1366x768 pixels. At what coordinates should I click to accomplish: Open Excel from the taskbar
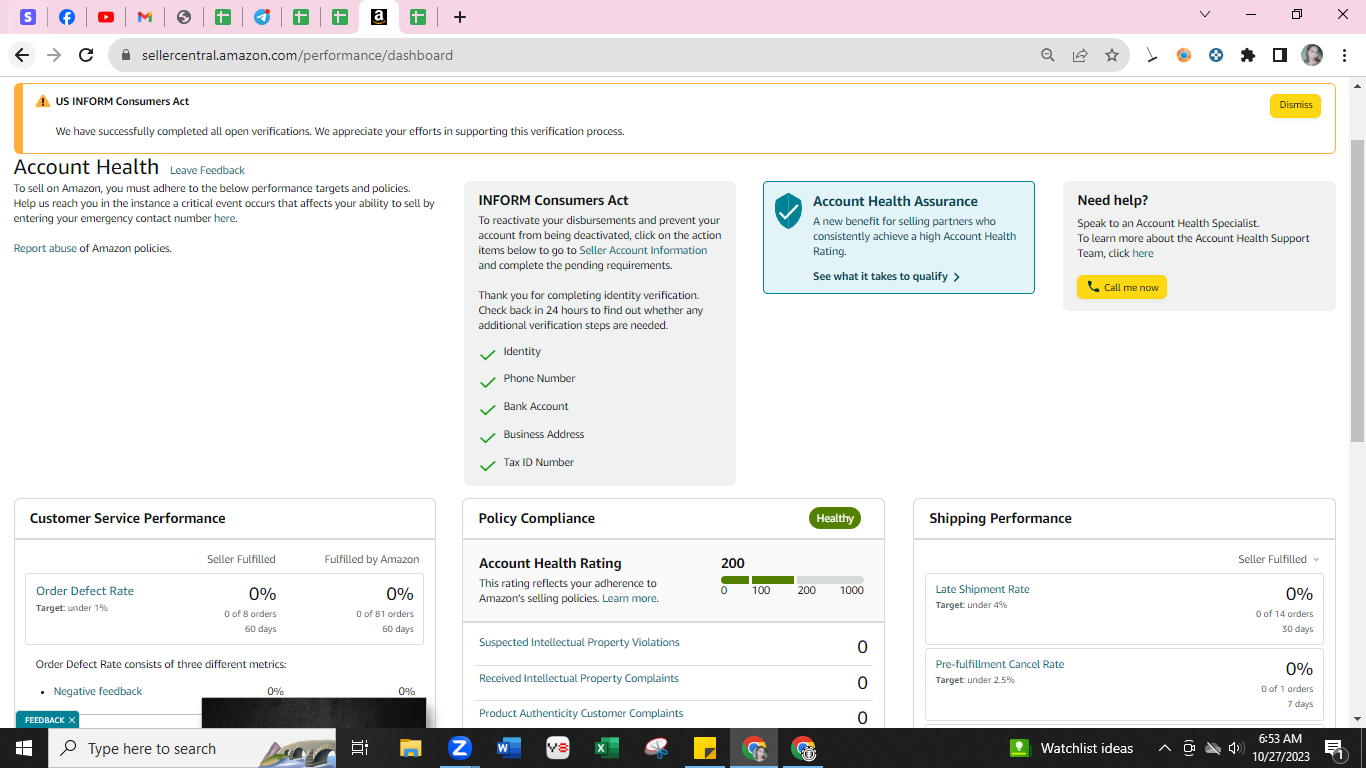click(x=607, y=748)
